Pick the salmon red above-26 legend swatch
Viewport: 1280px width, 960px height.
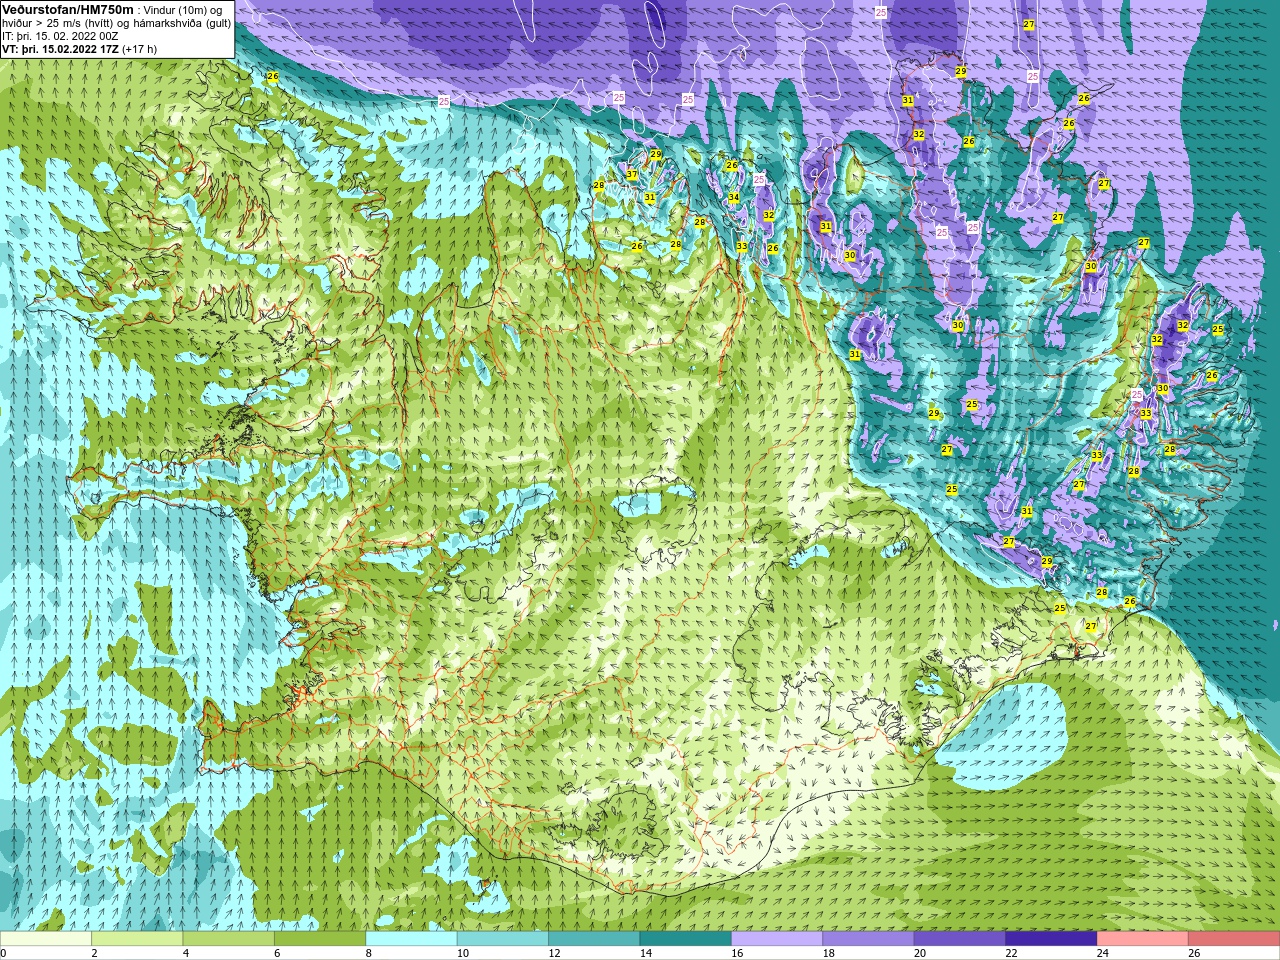pos(1234,939)
